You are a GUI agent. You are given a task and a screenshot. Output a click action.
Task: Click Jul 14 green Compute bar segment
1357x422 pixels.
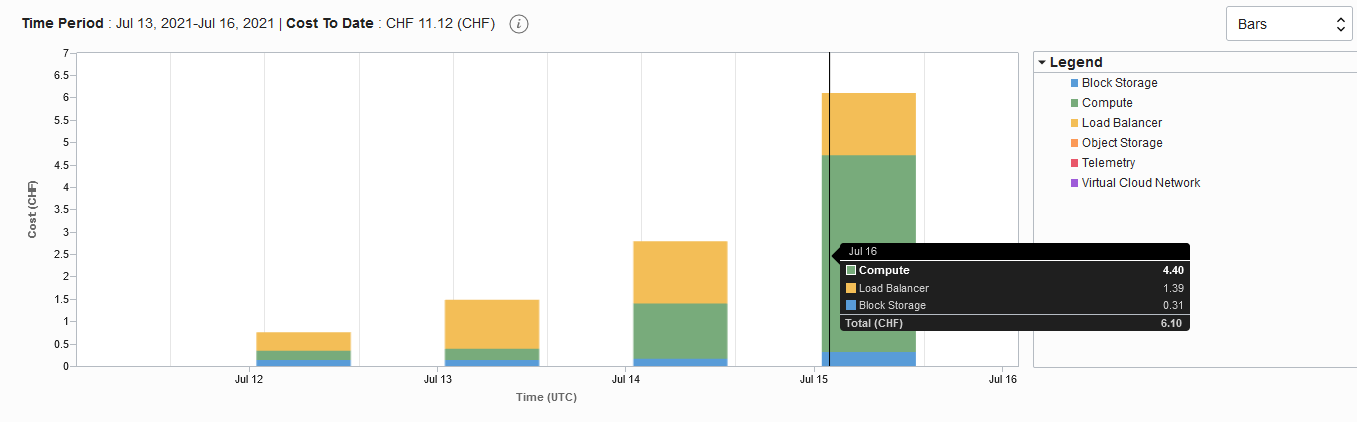click(x=680, y=331)
